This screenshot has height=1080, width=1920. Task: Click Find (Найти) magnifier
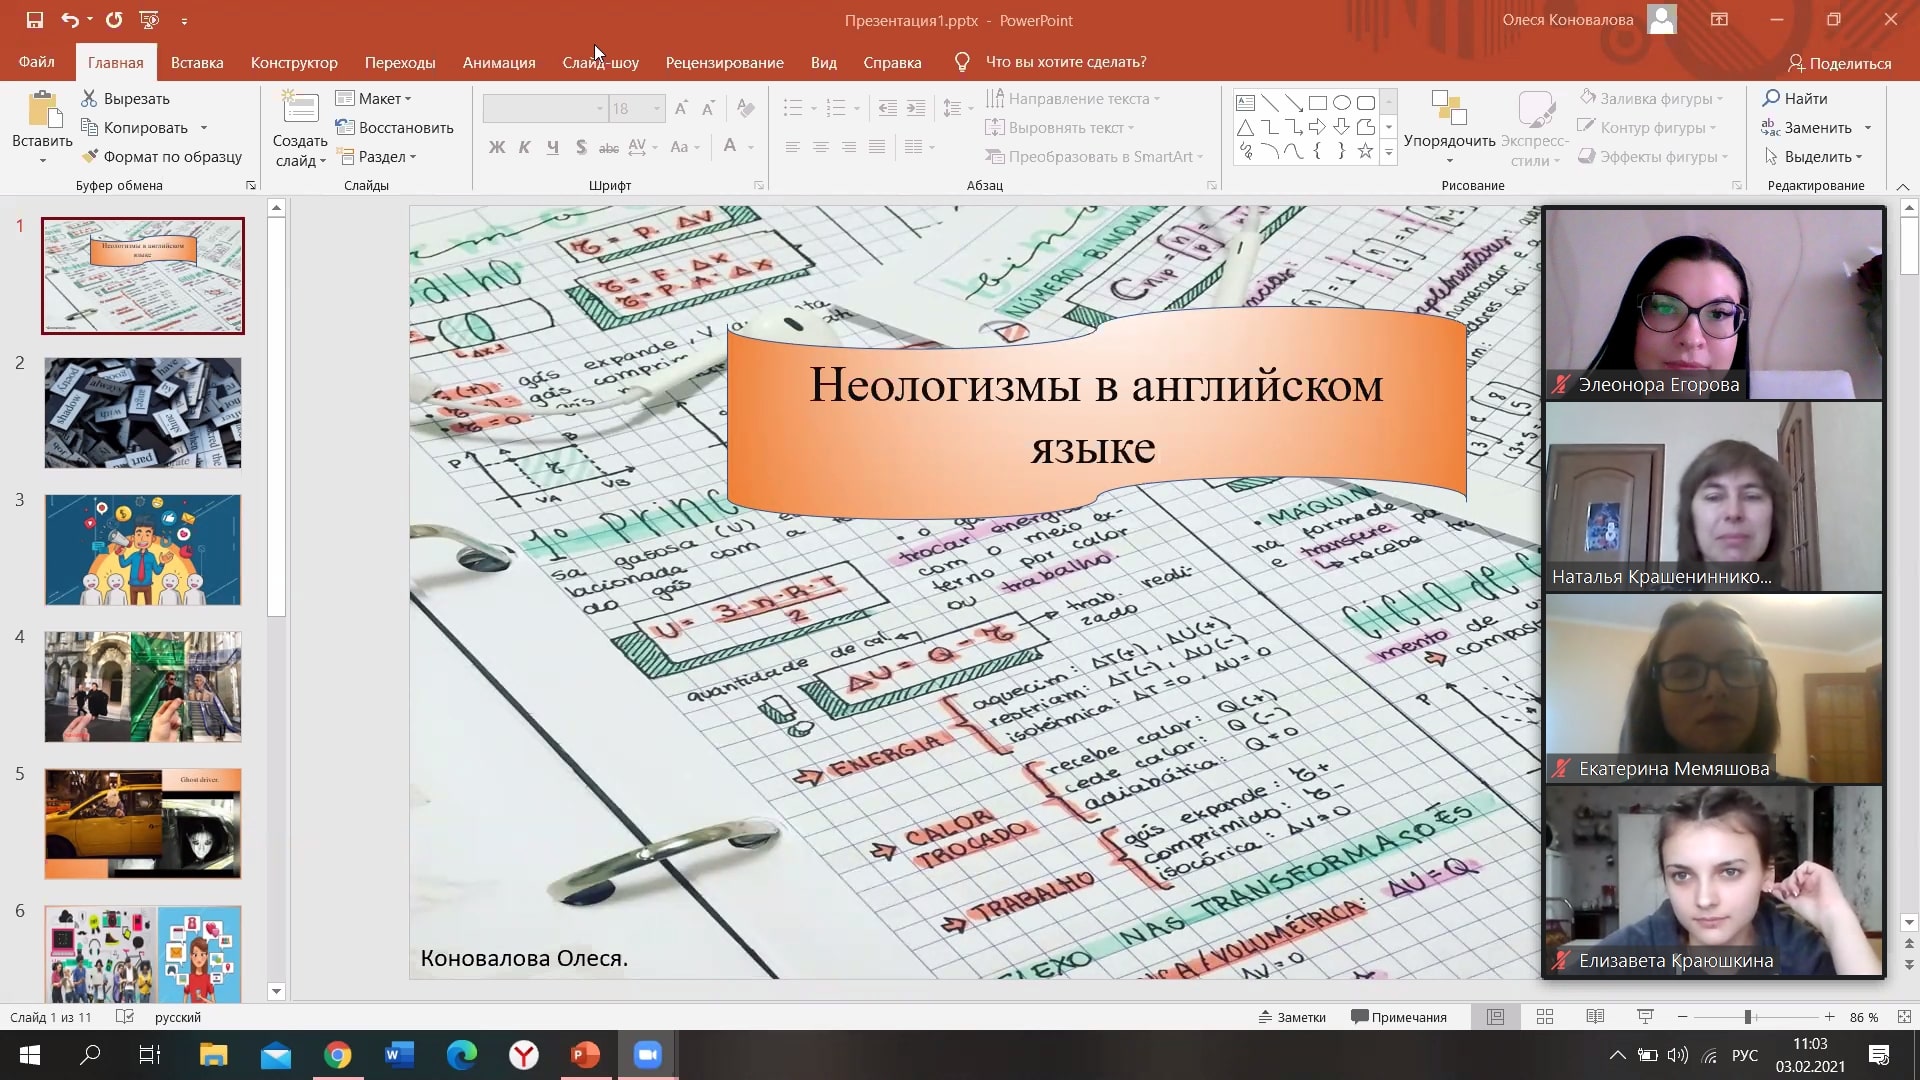[x=1795, y=98]
